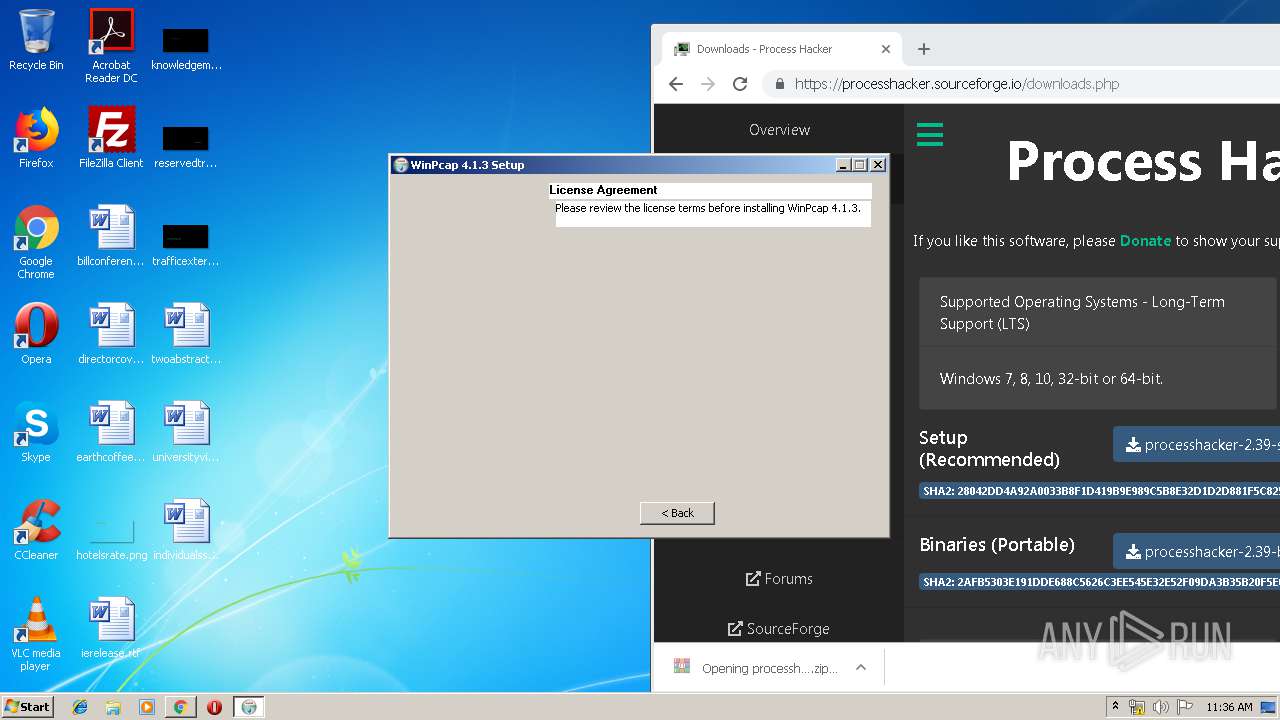Select the individualss... Word document
Image resolution: width=1280 pixels, height=720 pixels.
click(186, 530)
